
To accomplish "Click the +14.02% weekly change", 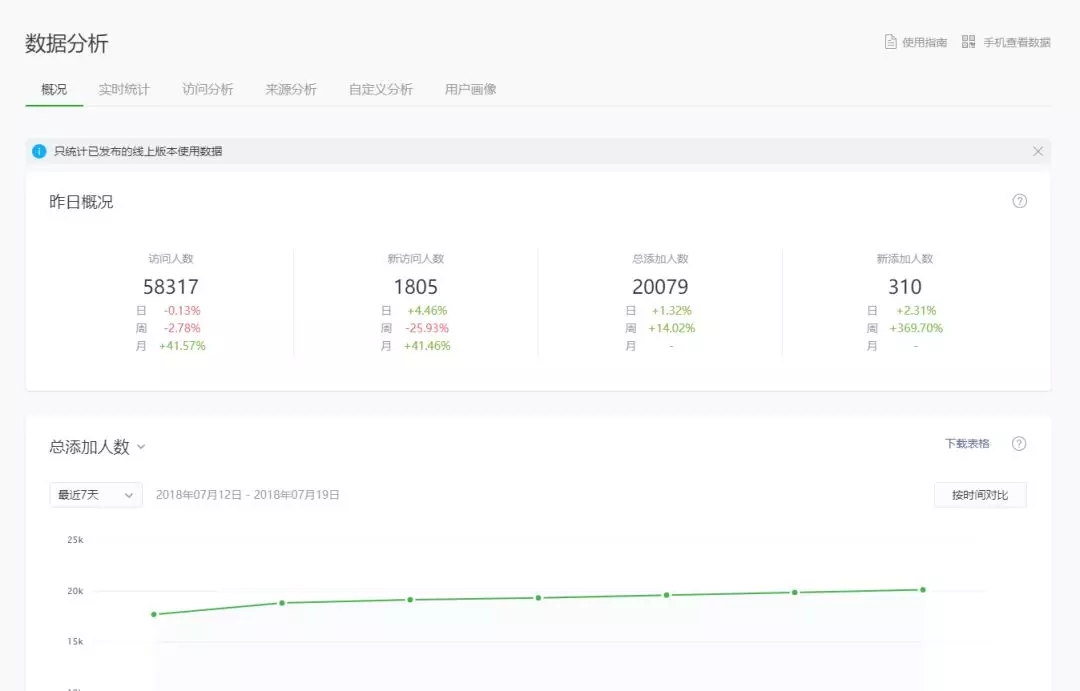I will (x=672, y=328).
